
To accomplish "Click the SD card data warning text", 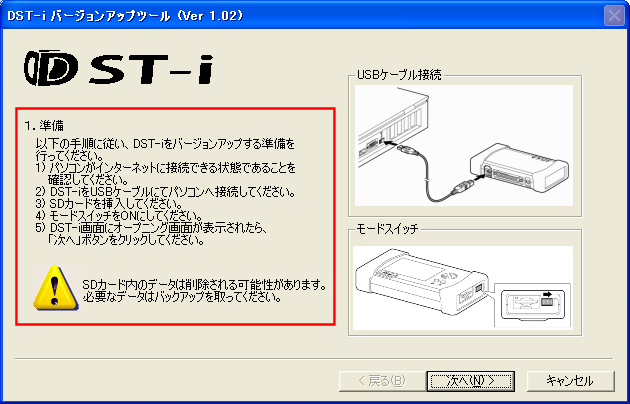I will click(204, 291).
